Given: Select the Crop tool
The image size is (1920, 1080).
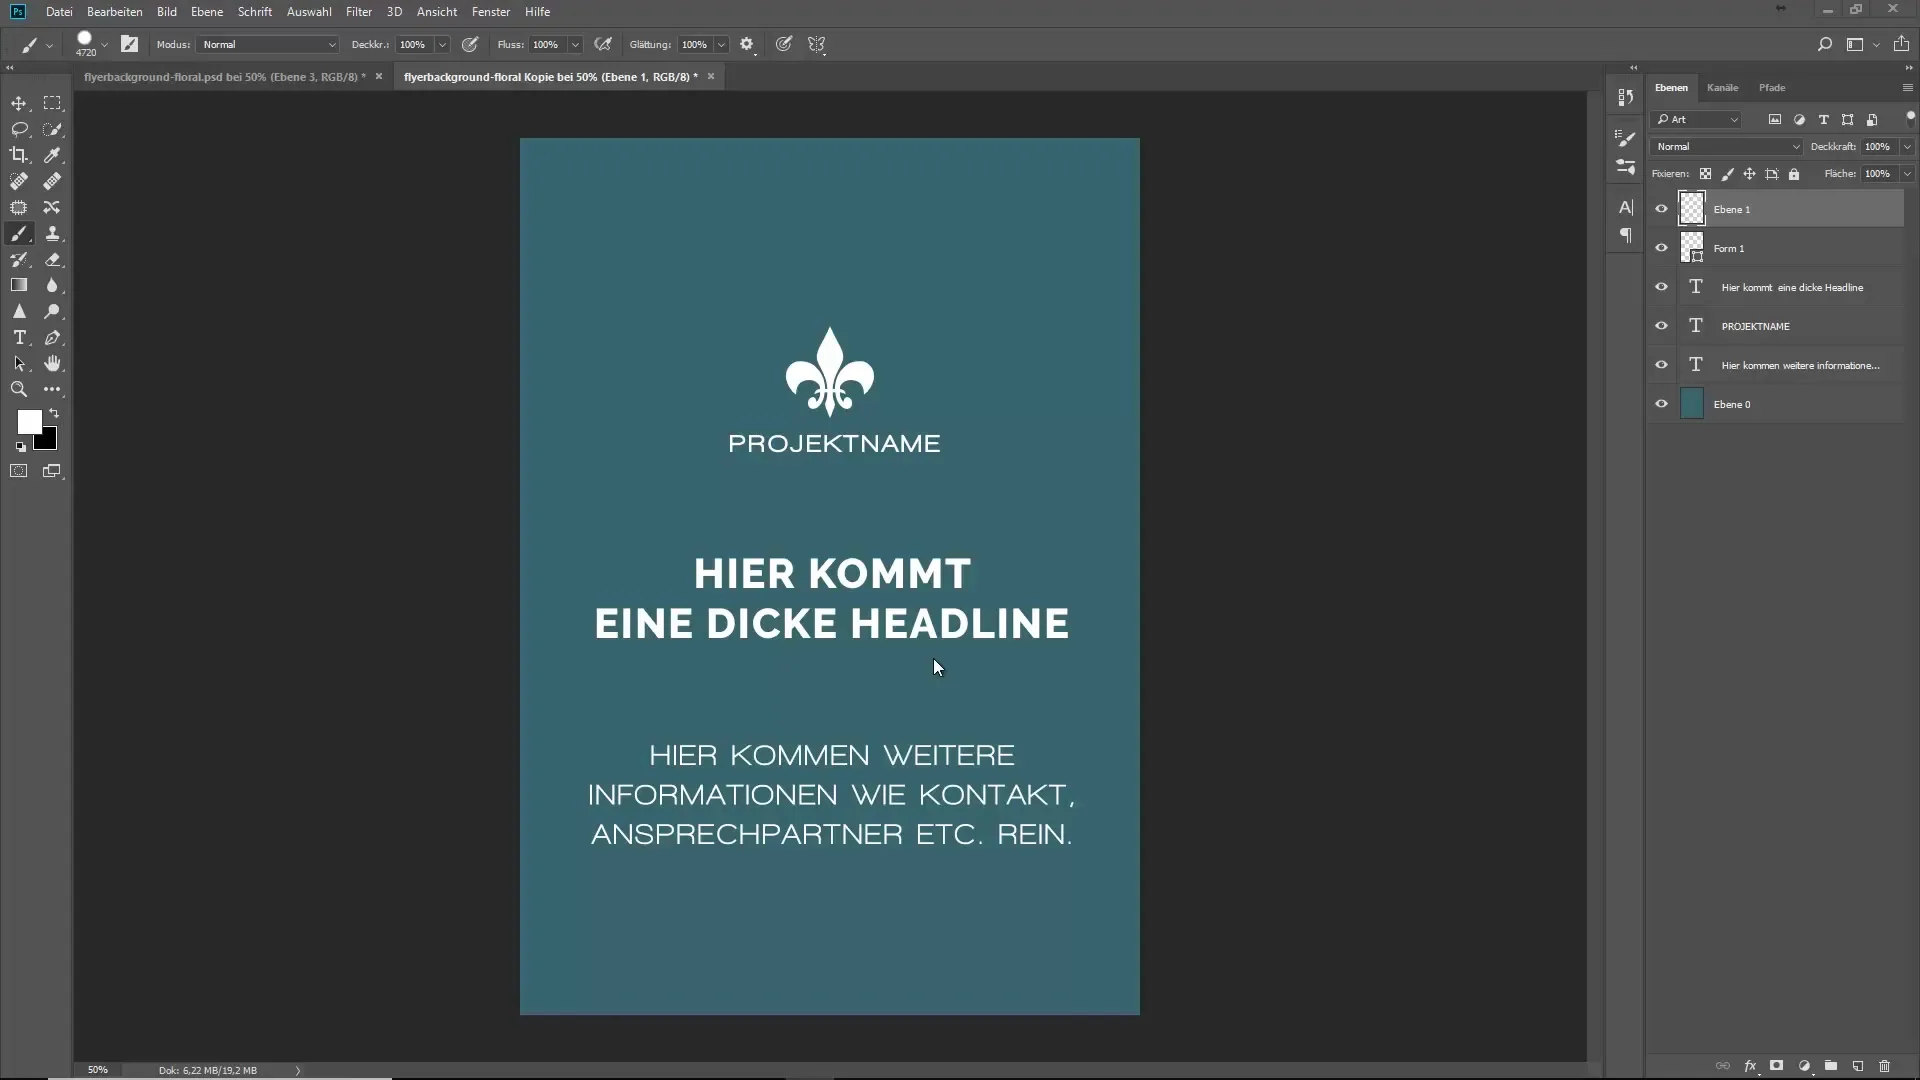Looking at the screenshot, I should point(19,155).
